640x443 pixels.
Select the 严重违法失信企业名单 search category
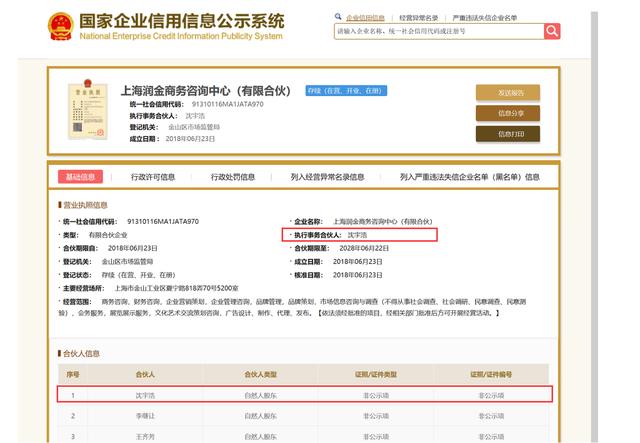click(484, 18)
